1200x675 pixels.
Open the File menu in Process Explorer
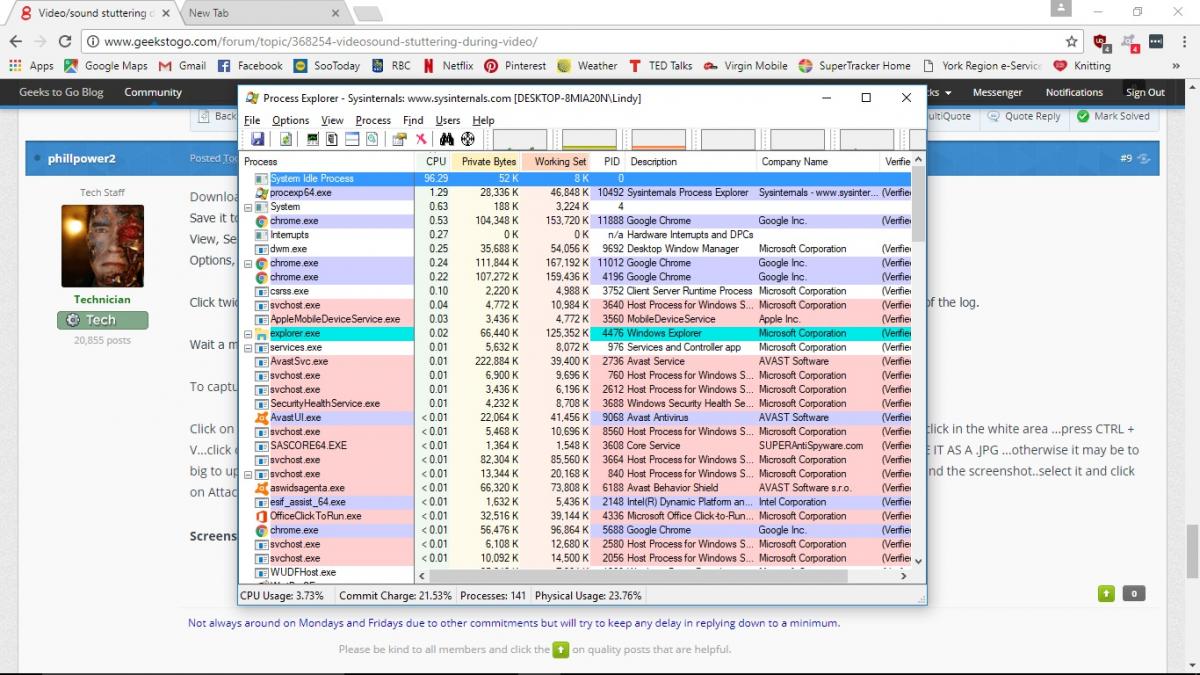(252, 120)
